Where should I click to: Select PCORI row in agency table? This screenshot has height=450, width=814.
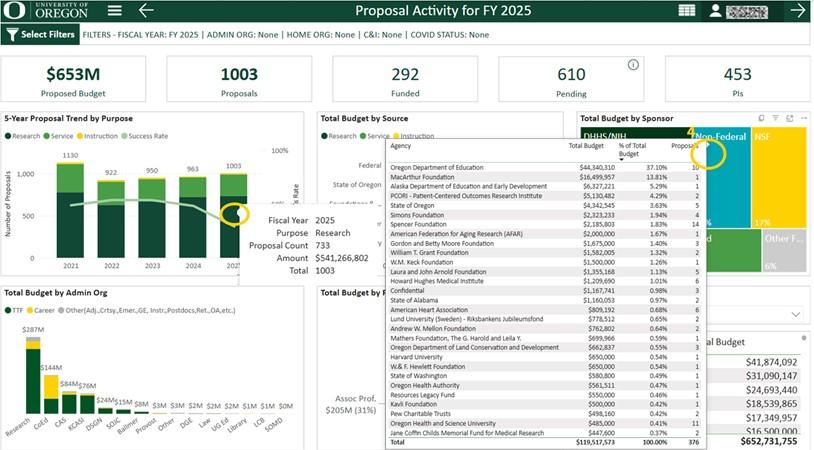pyautogui.click(x=544, y=196)
